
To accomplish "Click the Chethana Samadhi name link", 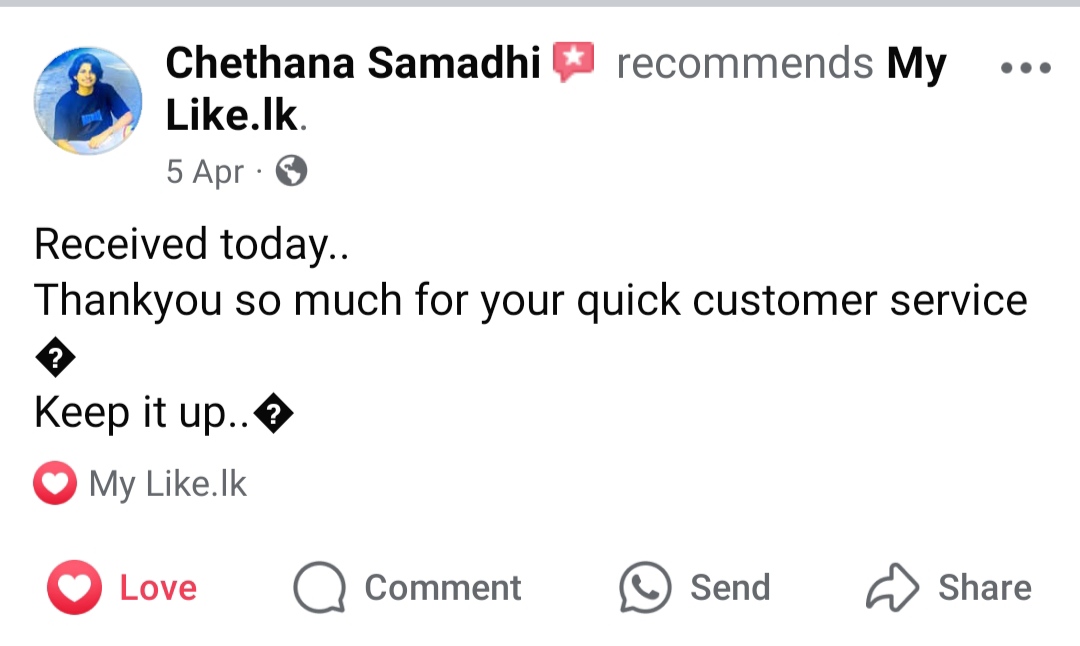I will click(x=352, y=64).
